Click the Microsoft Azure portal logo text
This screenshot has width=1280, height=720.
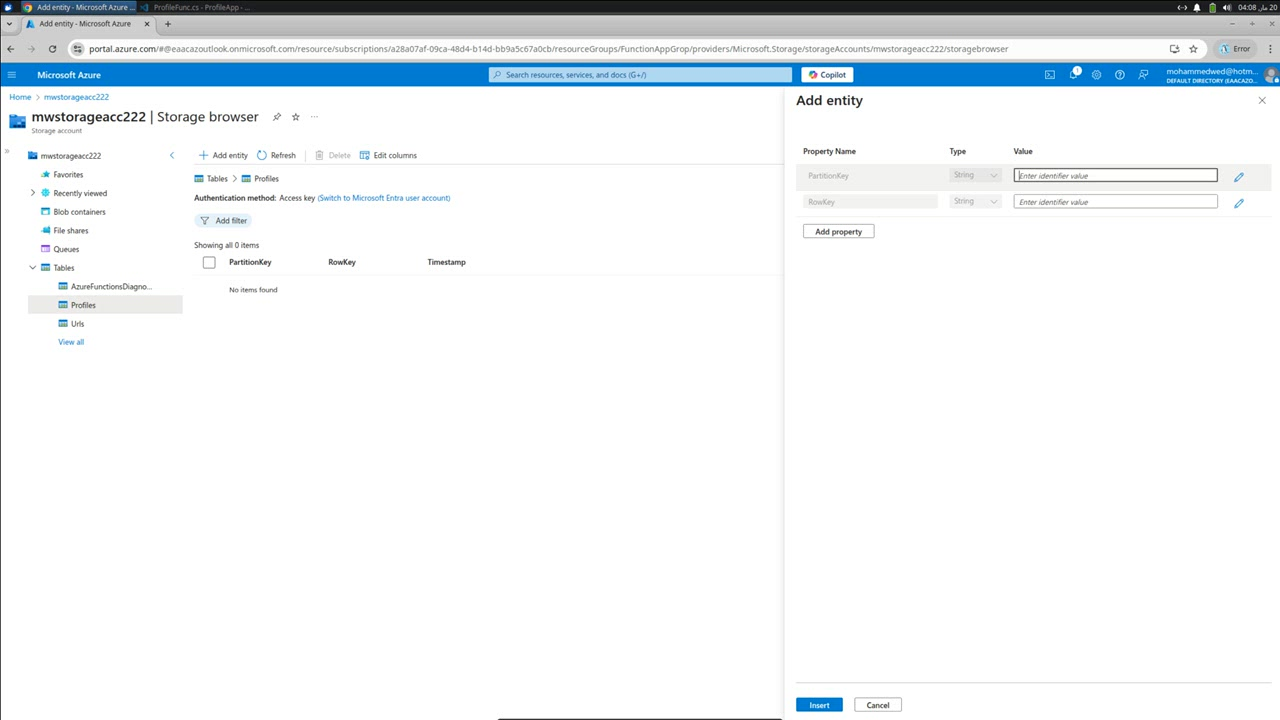click(69, 75)
